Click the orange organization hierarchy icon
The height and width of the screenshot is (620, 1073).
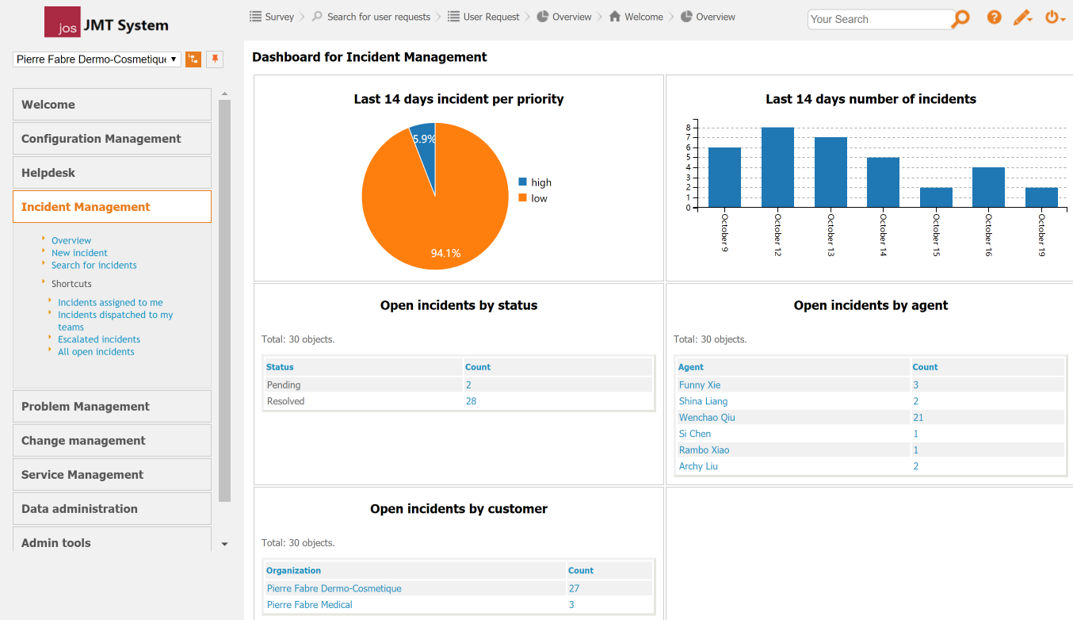tap(193, 60)
